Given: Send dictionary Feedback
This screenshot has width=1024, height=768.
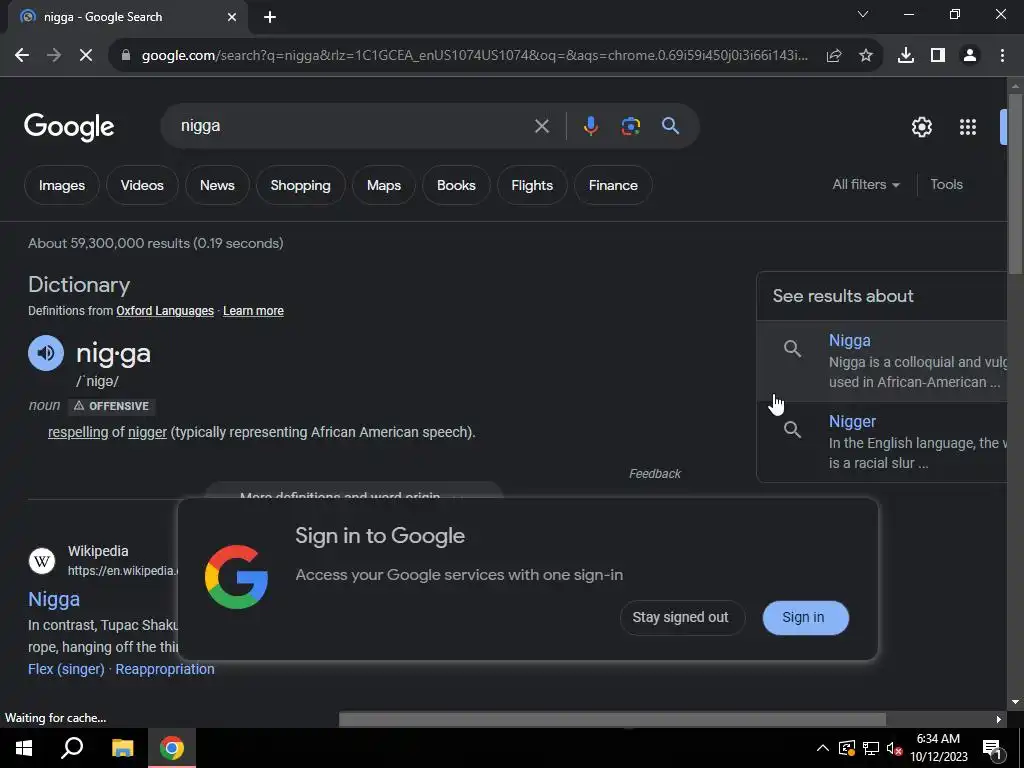Looking at the screenshot, I should [x=654, y=474].
